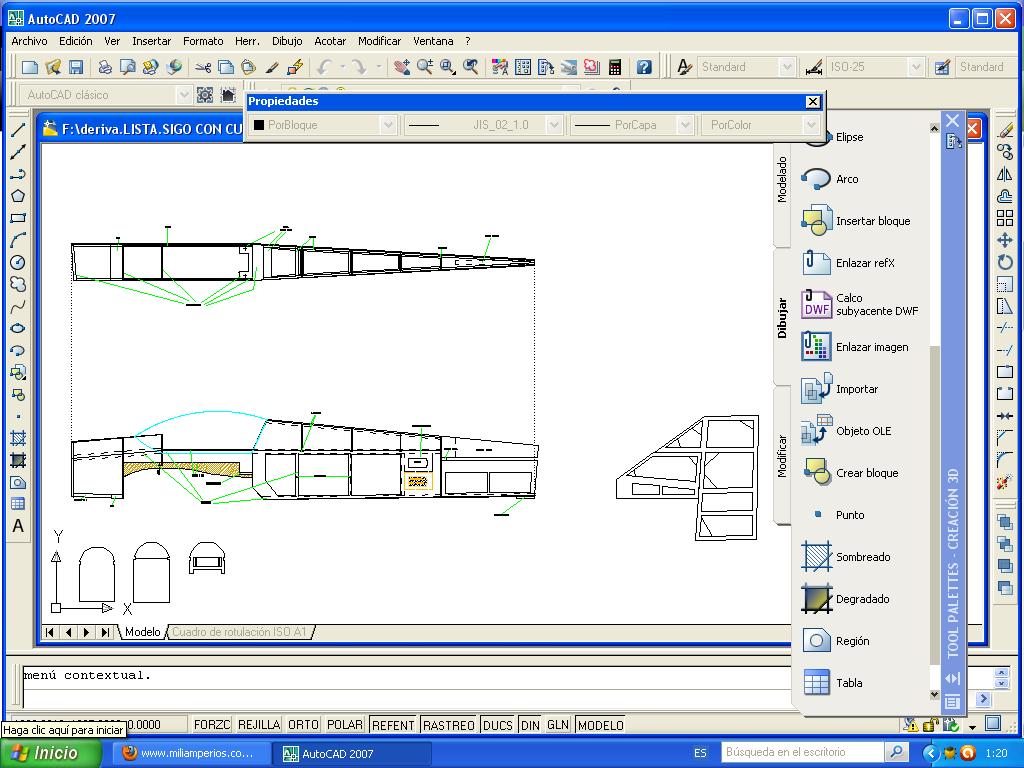Open the PorBloque color dropdown
The height and width of the screenshot is (768, 1024).
click(388, 125)
